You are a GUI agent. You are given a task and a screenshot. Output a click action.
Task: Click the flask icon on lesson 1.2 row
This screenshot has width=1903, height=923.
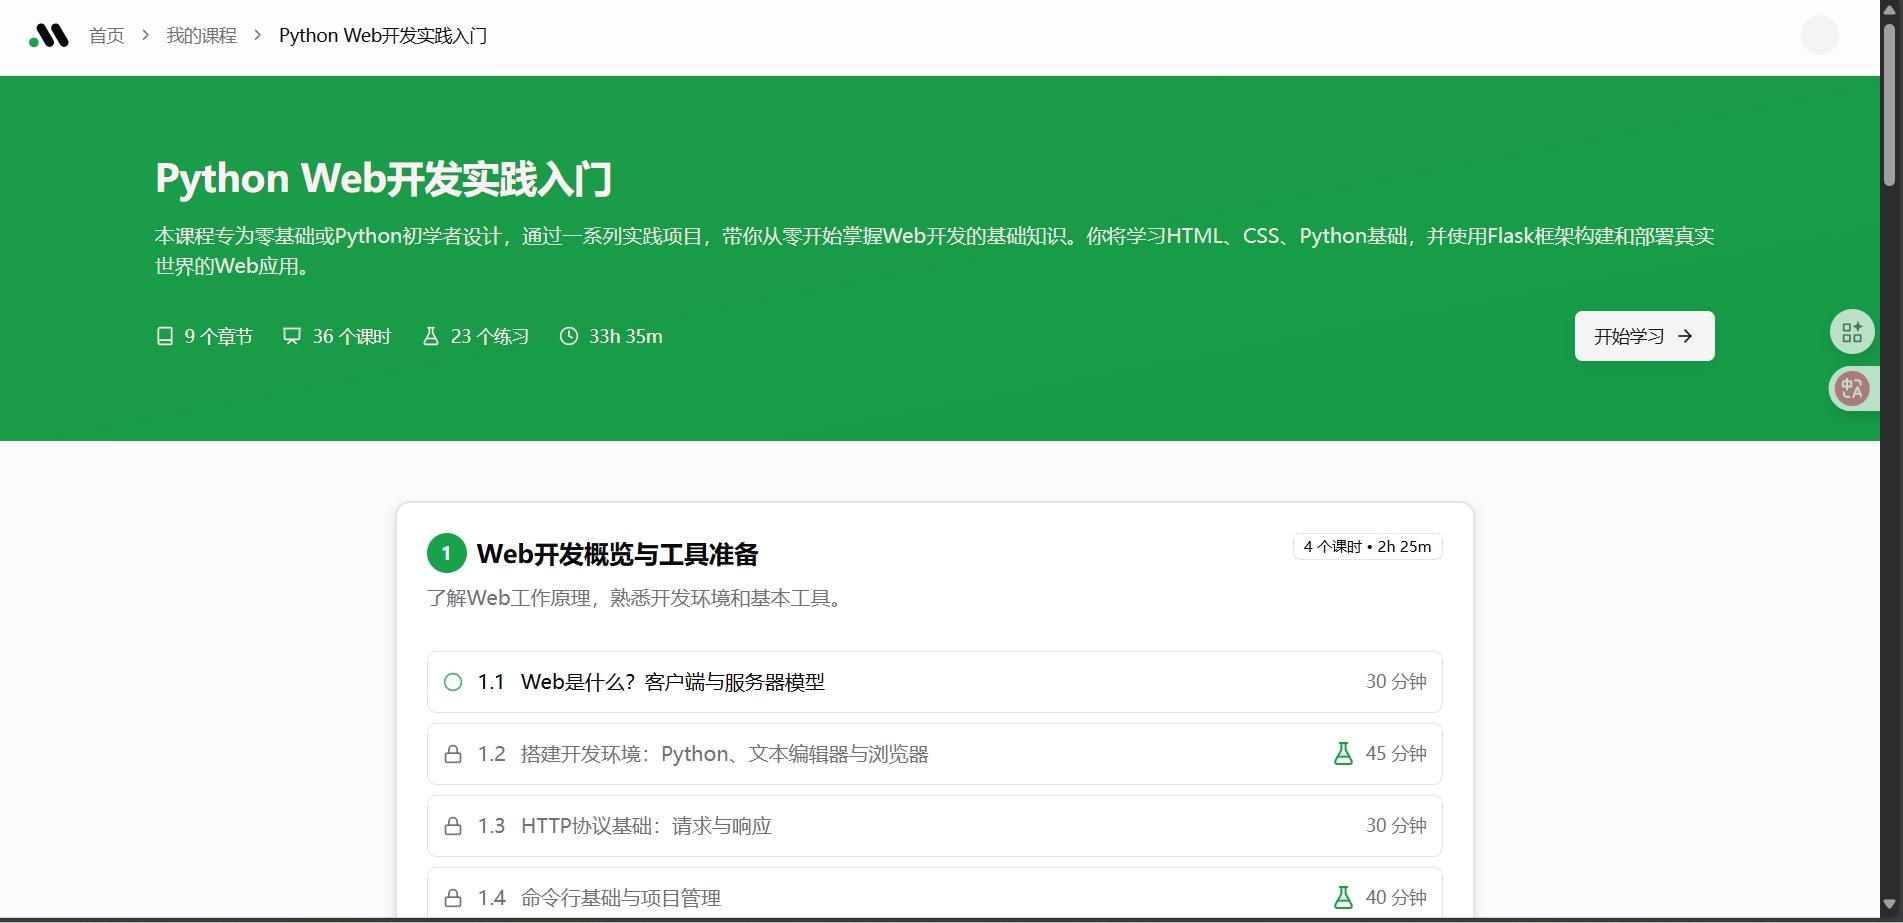1343,754
